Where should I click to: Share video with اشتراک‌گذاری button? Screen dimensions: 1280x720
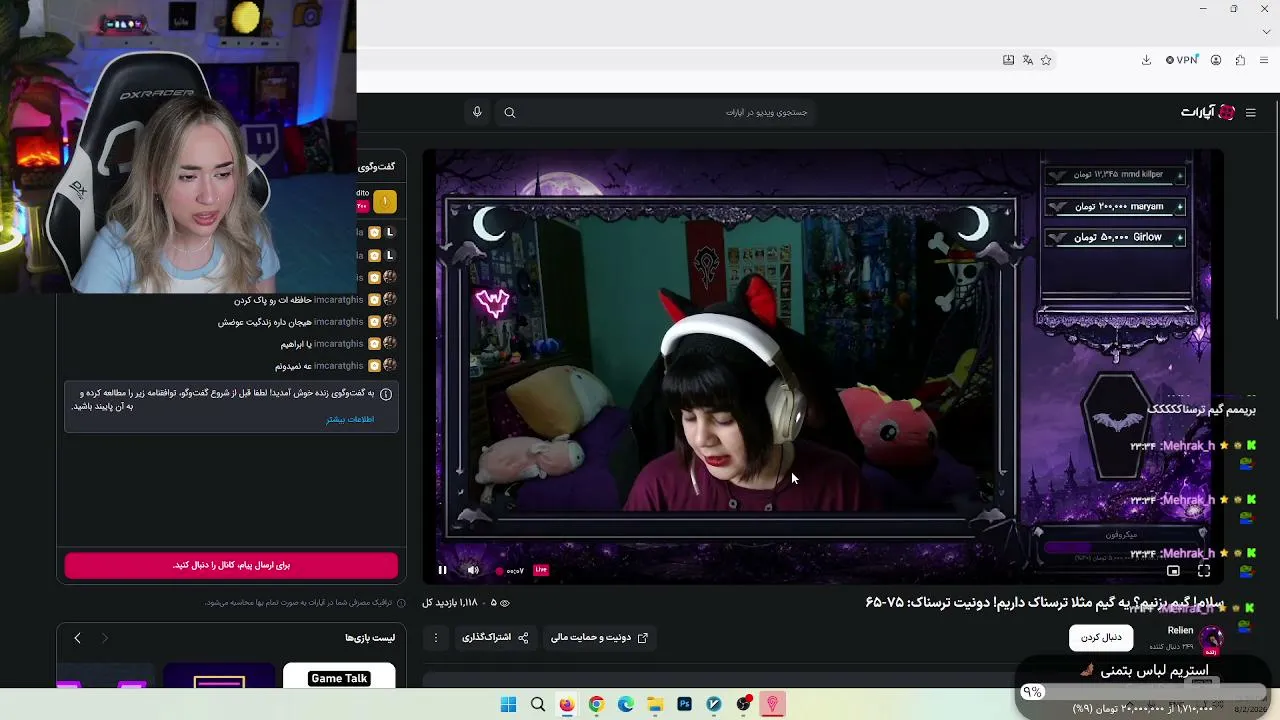click(x=495, y=637)
